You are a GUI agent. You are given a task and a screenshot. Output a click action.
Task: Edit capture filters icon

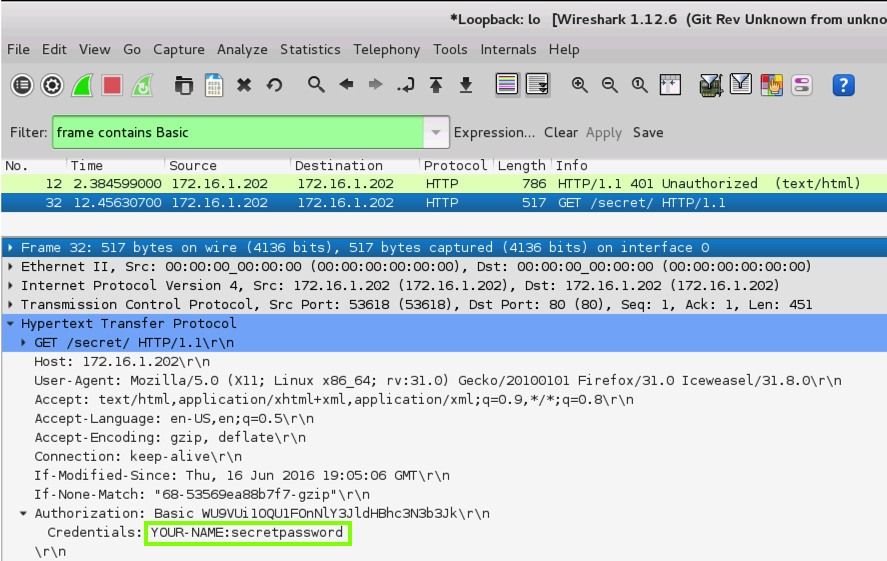coord(711,85)
